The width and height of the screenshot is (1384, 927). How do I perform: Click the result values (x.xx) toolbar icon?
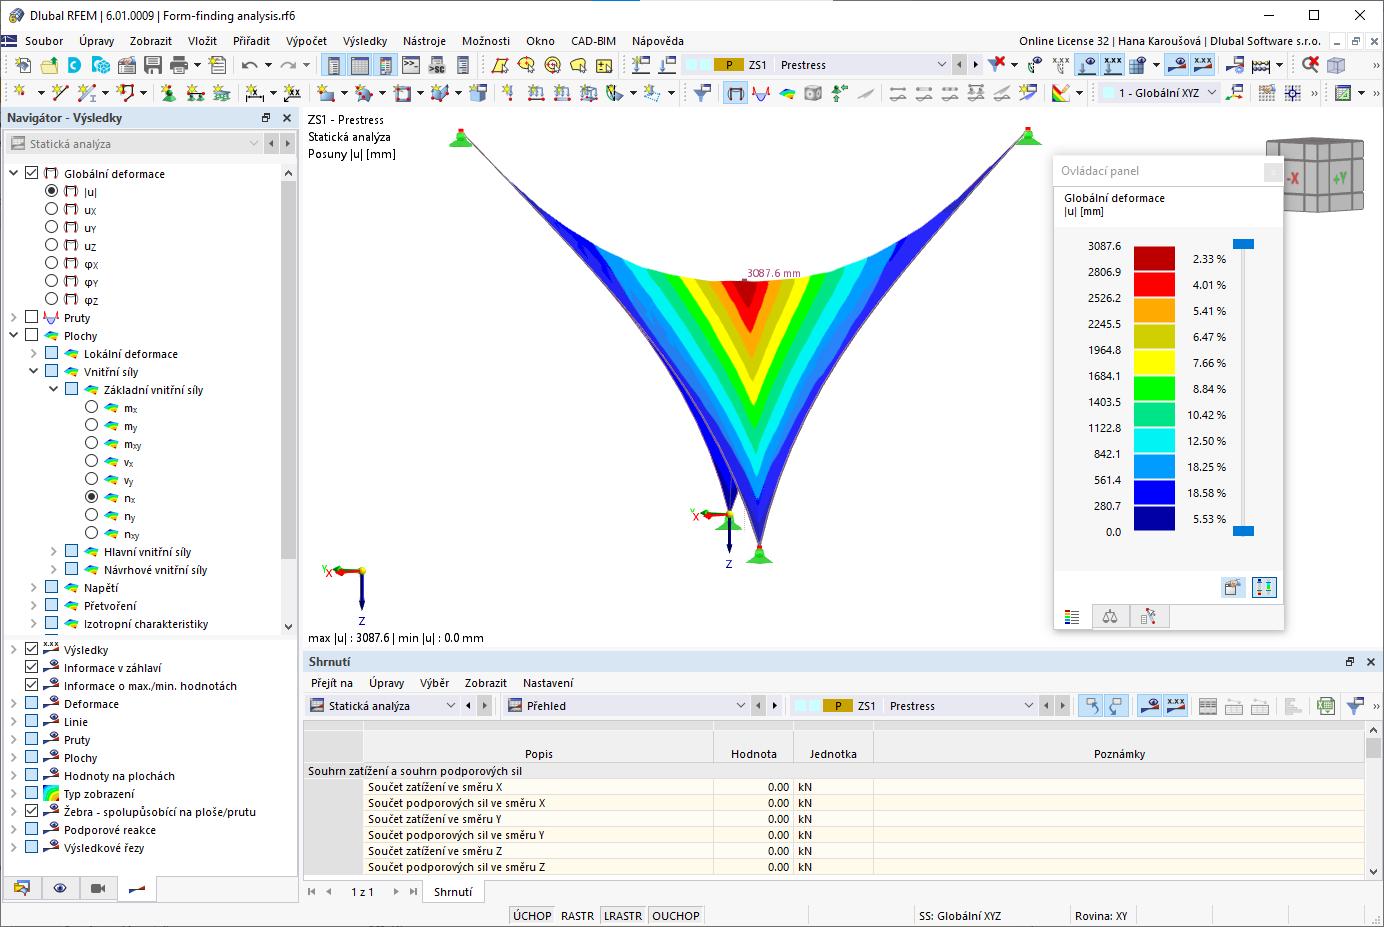click(x=1203, y=65)
